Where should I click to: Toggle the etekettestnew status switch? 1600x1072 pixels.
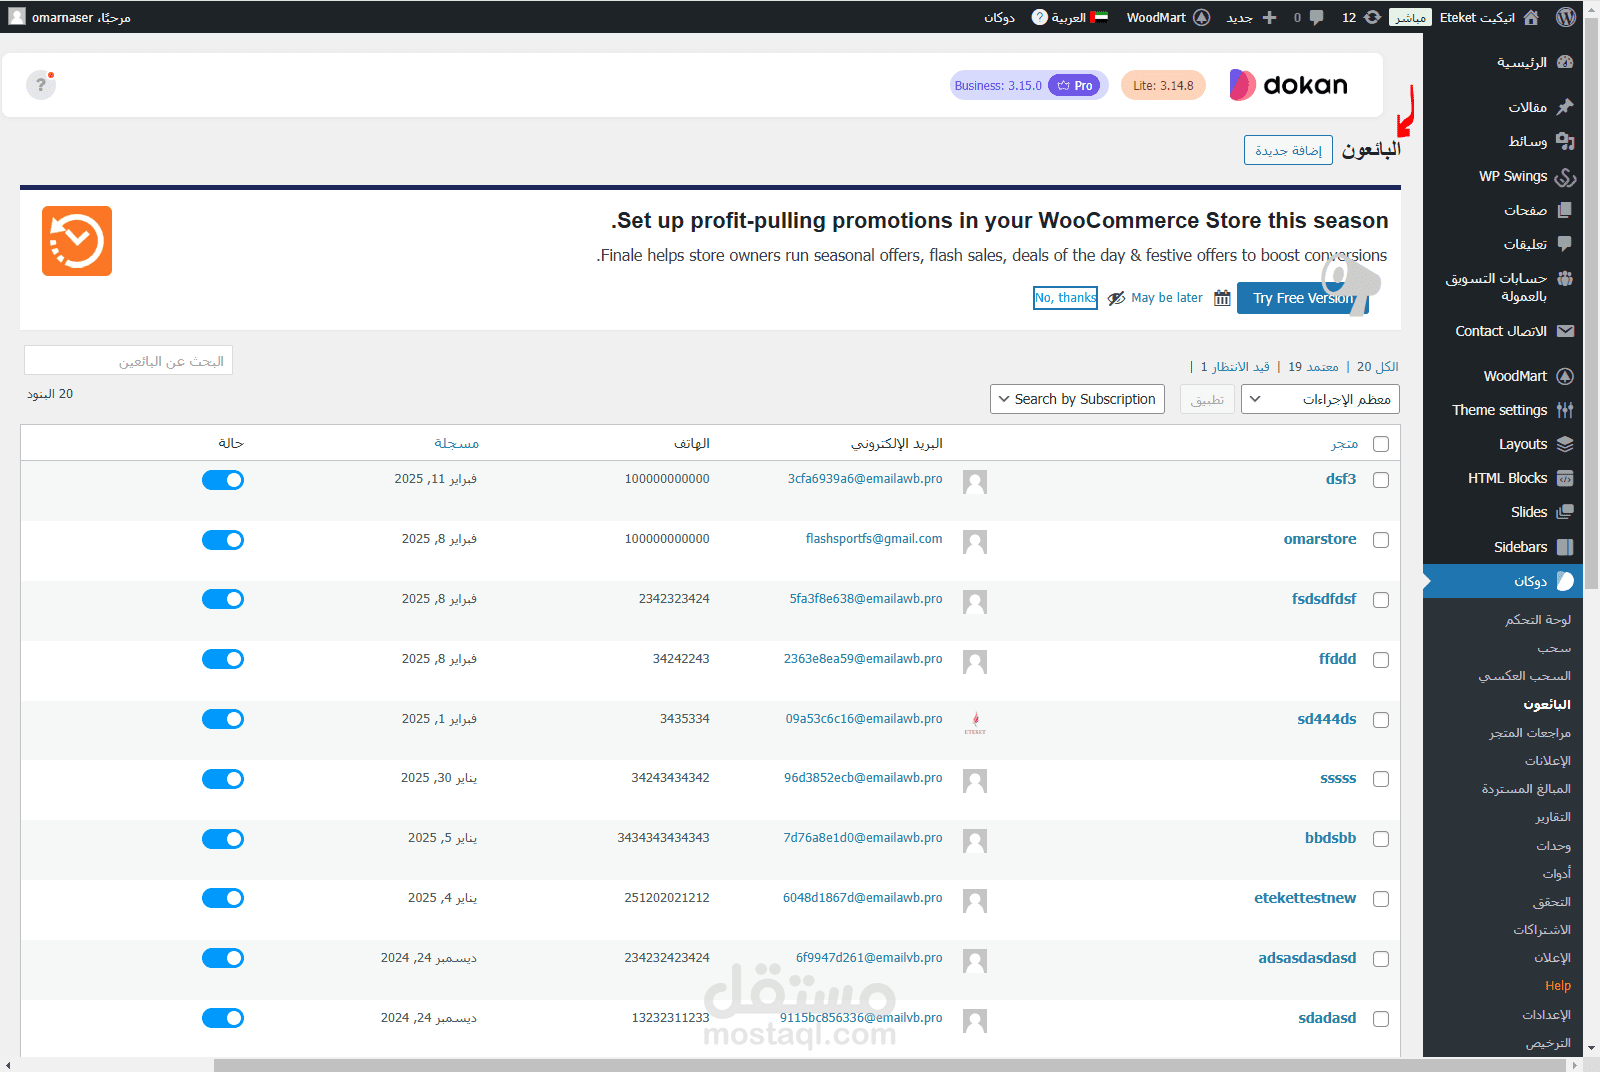tap(223, 898)
